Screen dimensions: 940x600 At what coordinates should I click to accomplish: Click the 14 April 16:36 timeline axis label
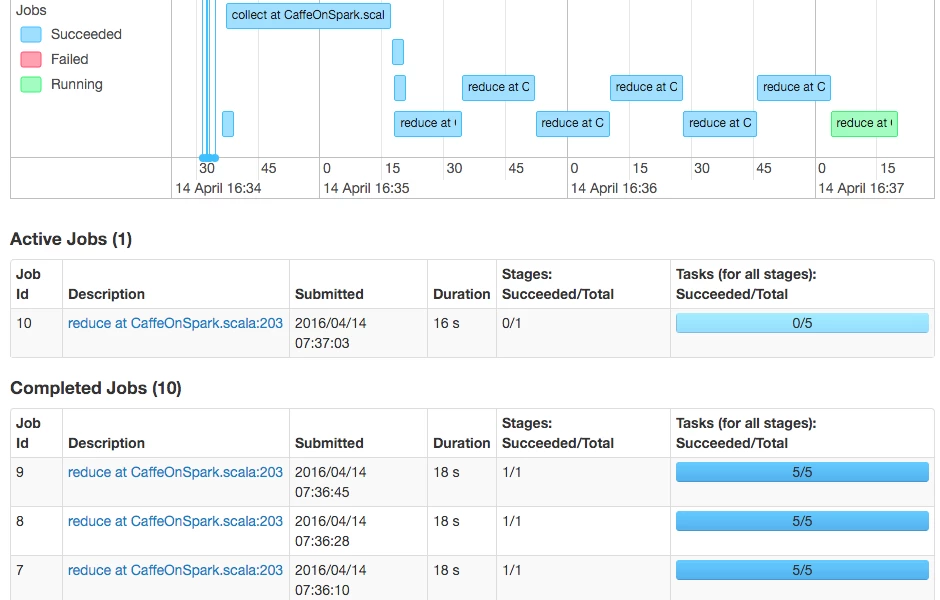tap(614, 188)
